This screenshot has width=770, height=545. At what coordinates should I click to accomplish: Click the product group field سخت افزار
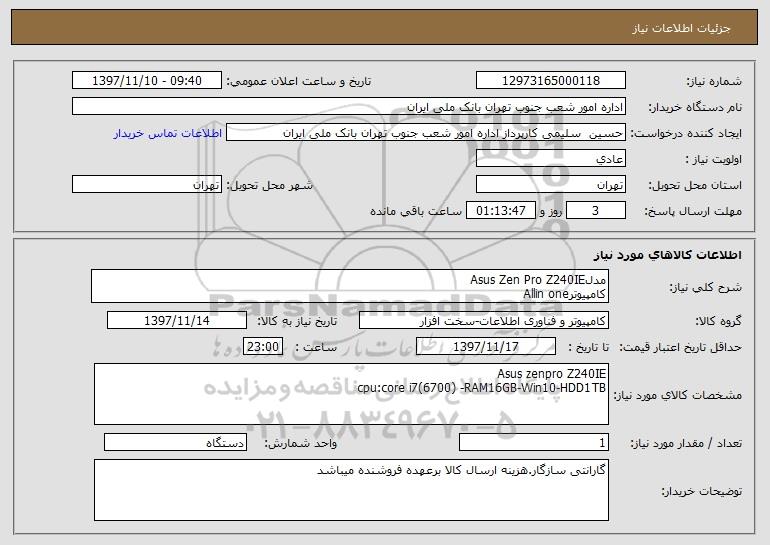tap(484, 321)
